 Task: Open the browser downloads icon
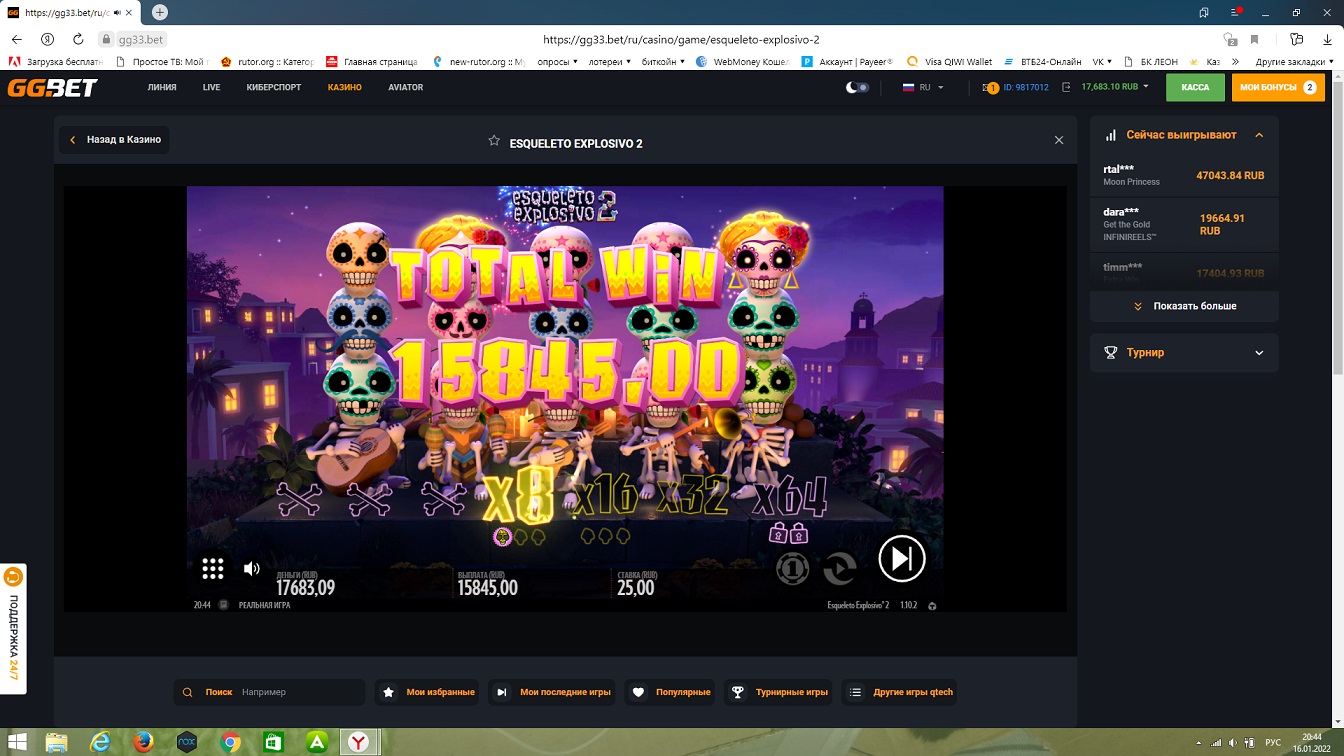pos(1327,40)
